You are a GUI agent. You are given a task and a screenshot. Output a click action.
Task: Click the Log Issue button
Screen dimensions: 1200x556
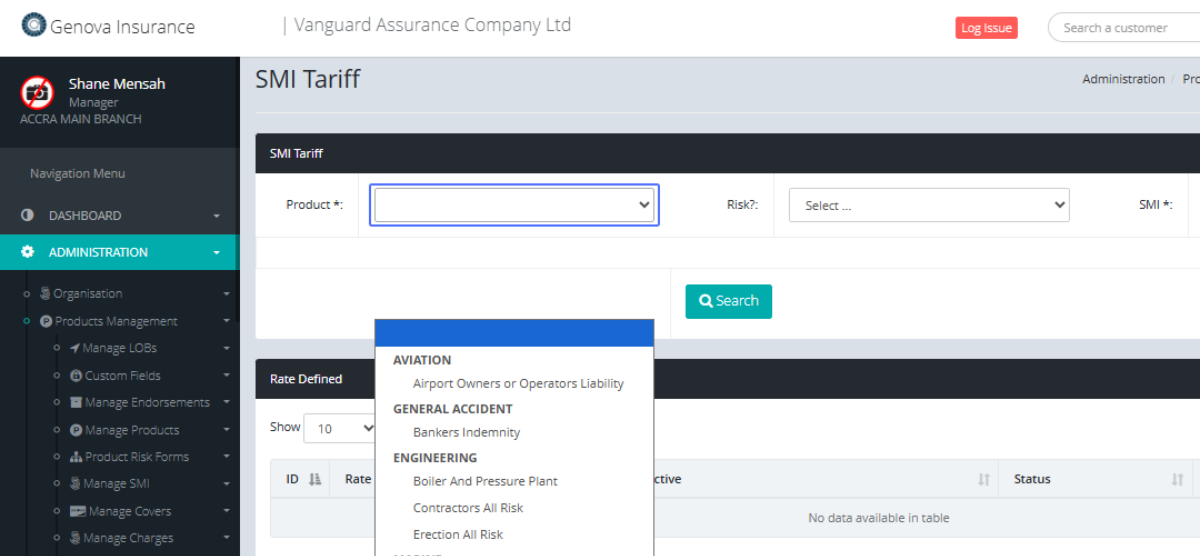[x=985, y=28]
